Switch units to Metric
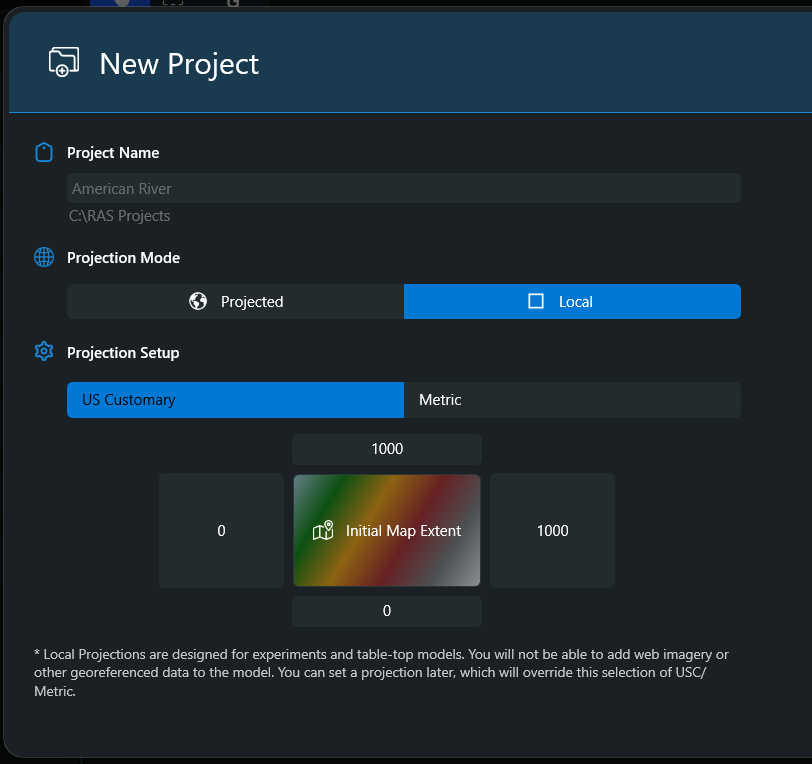 [572, 400]
